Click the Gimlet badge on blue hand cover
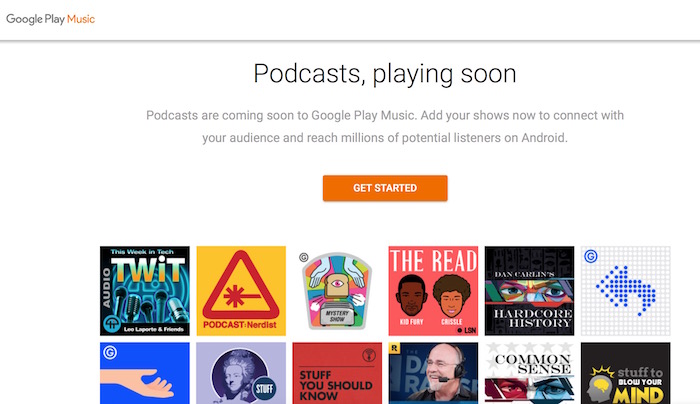Image resolution: width=700 pixels, height=404 pixels. coord(110,352)
